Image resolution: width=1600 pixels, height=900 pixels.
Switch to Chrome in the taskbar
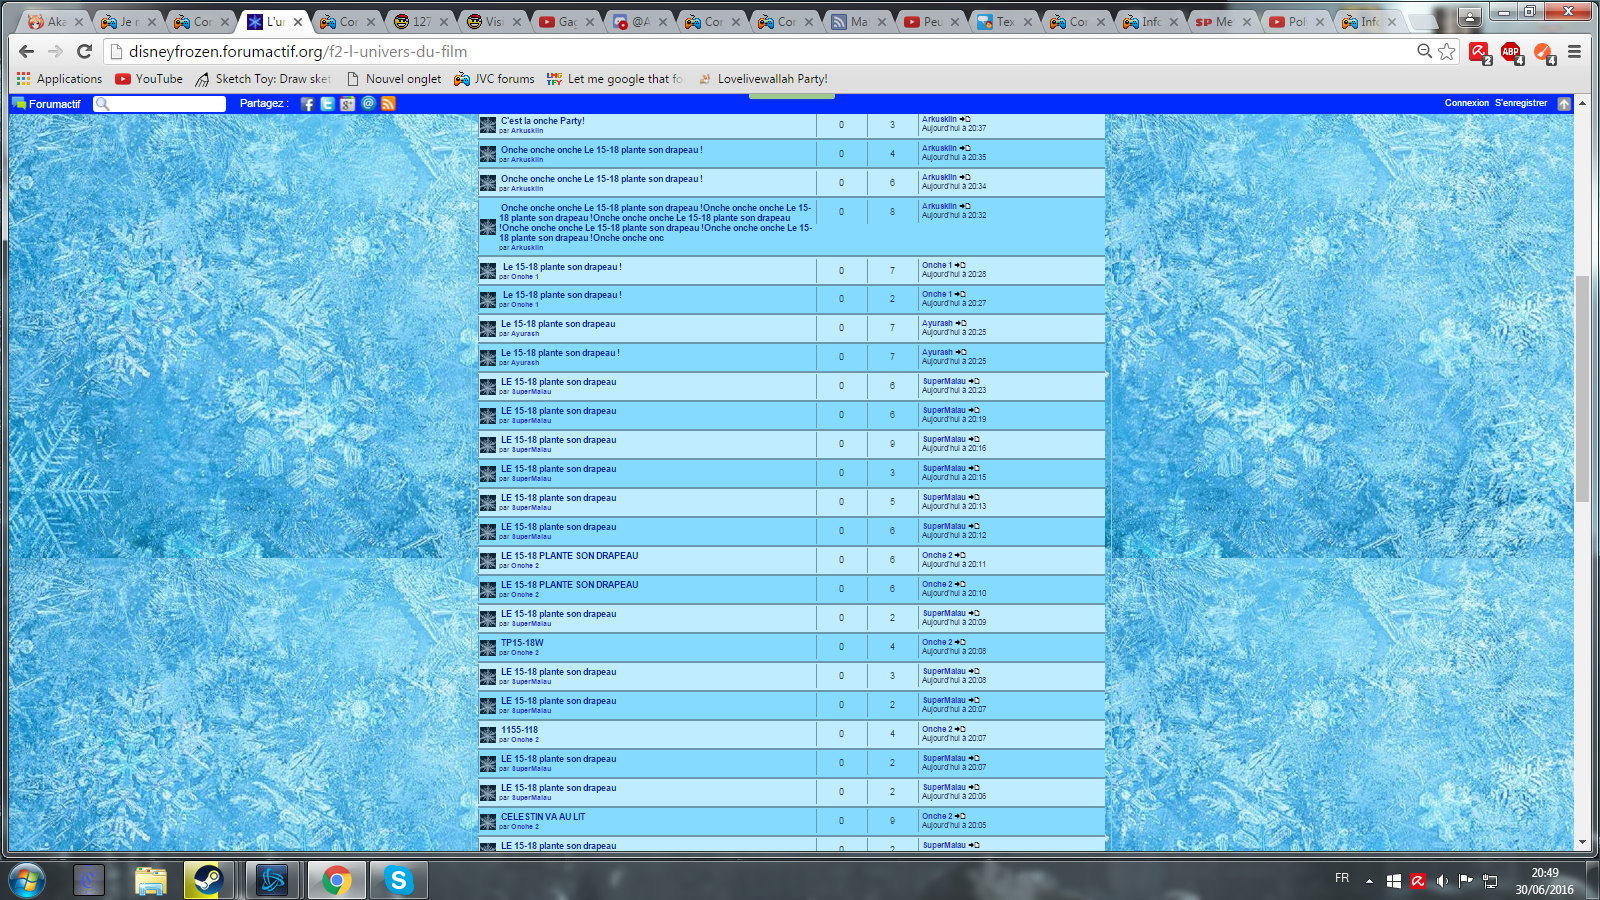pyautogui.click(x=336, y=880)
